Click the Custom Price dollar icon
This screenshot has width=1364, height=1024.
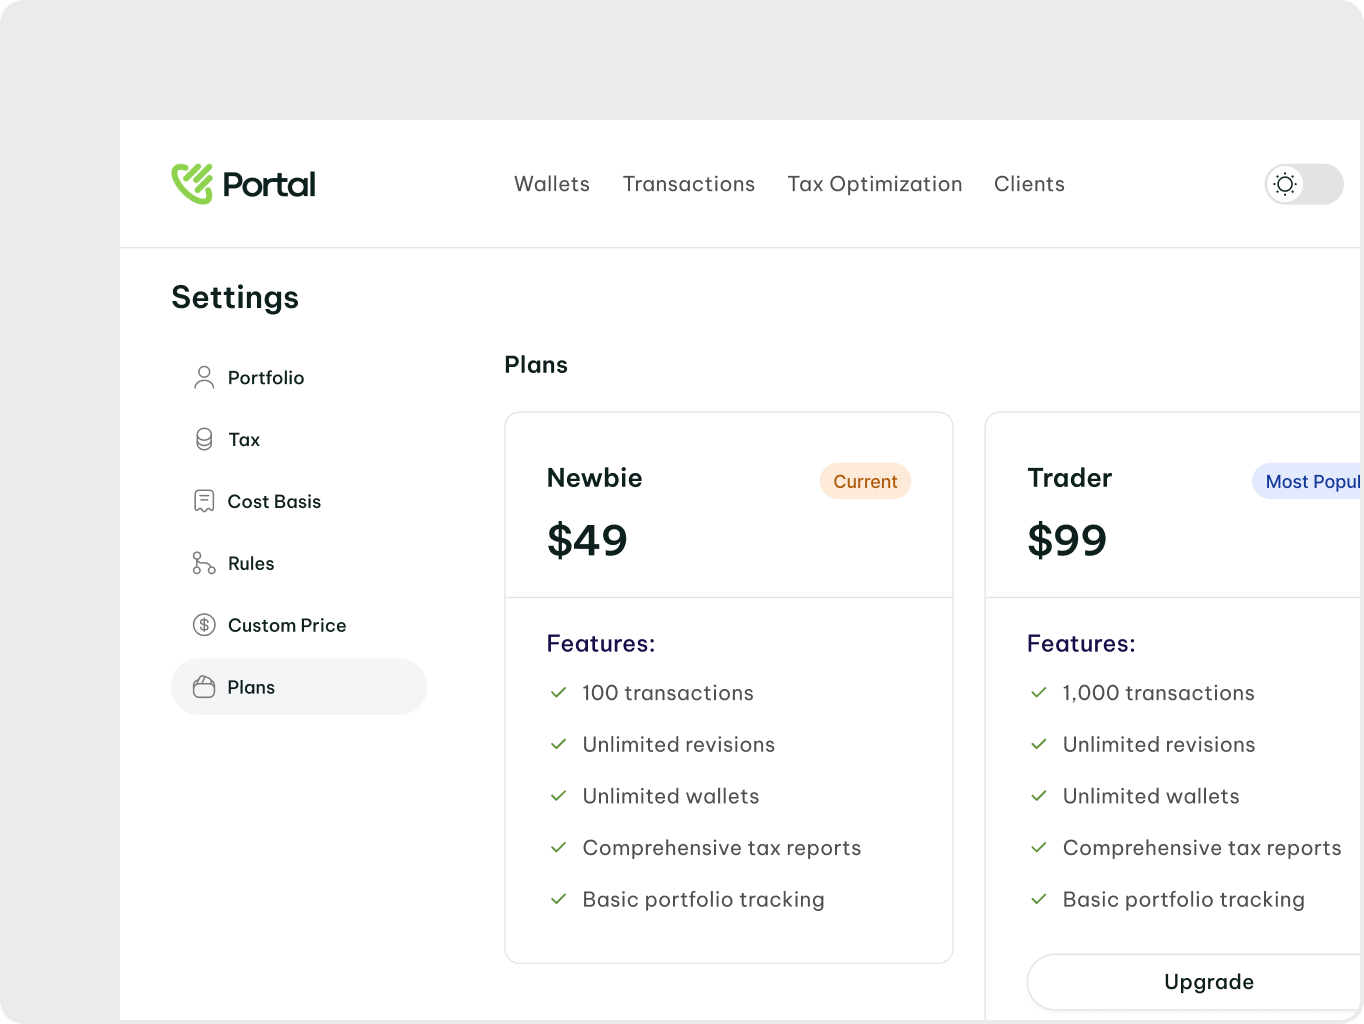[203, 625]
